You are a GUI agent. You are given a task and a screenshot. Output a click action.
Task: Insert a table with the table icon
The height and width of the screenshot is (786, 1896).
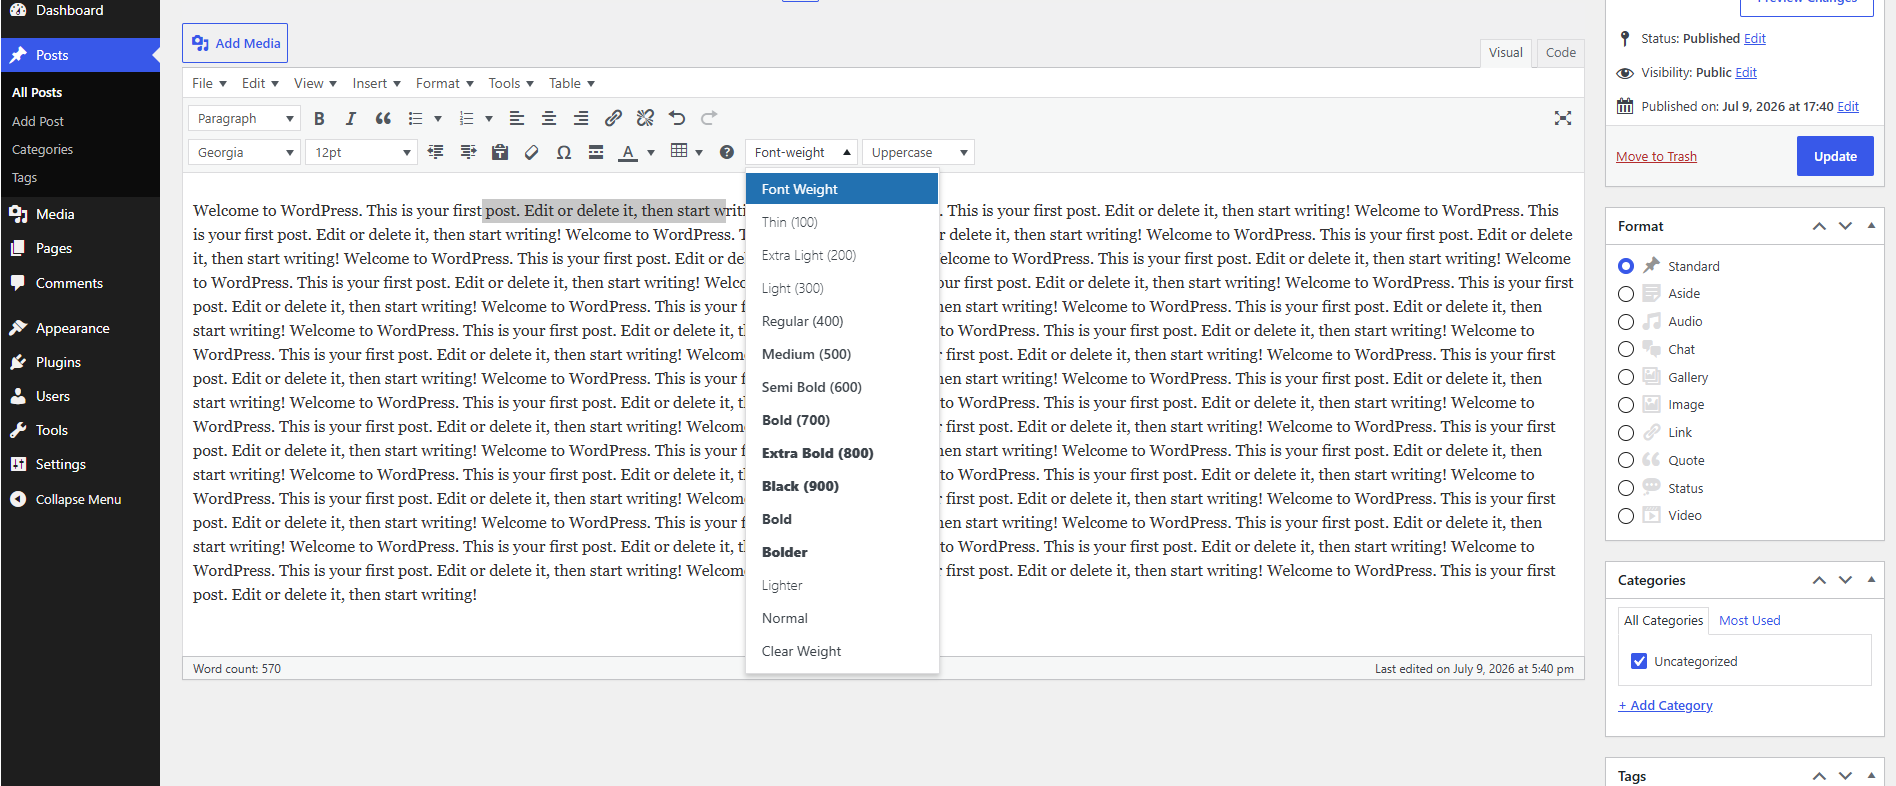679,151
